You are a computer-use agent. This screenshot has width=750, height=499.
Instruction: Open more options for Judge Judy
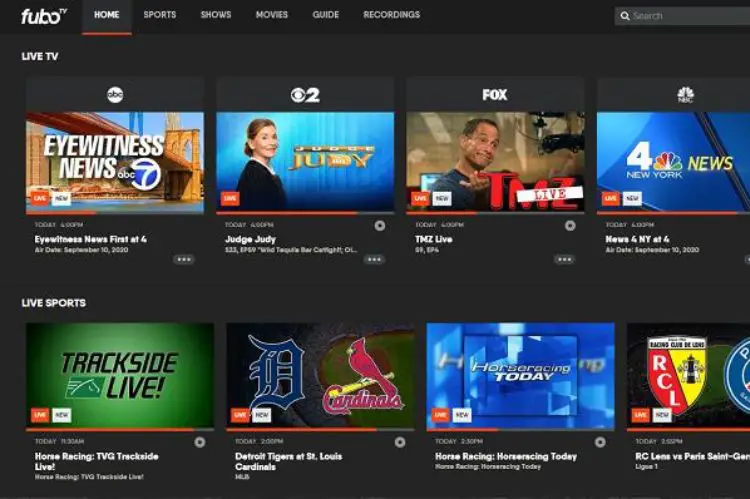(374, 259)
